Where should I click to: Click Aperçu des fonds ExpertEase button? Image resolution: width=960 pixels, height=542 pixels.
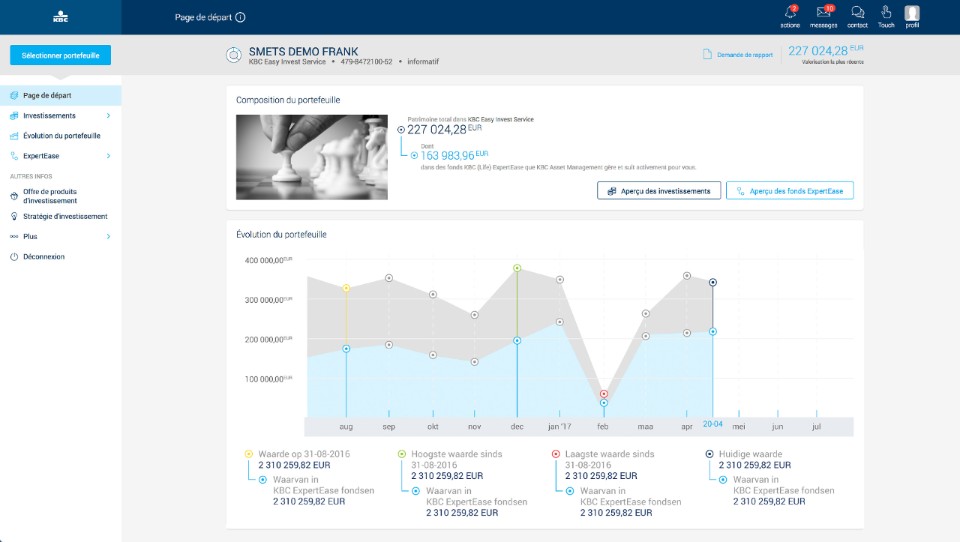(790, 191)
